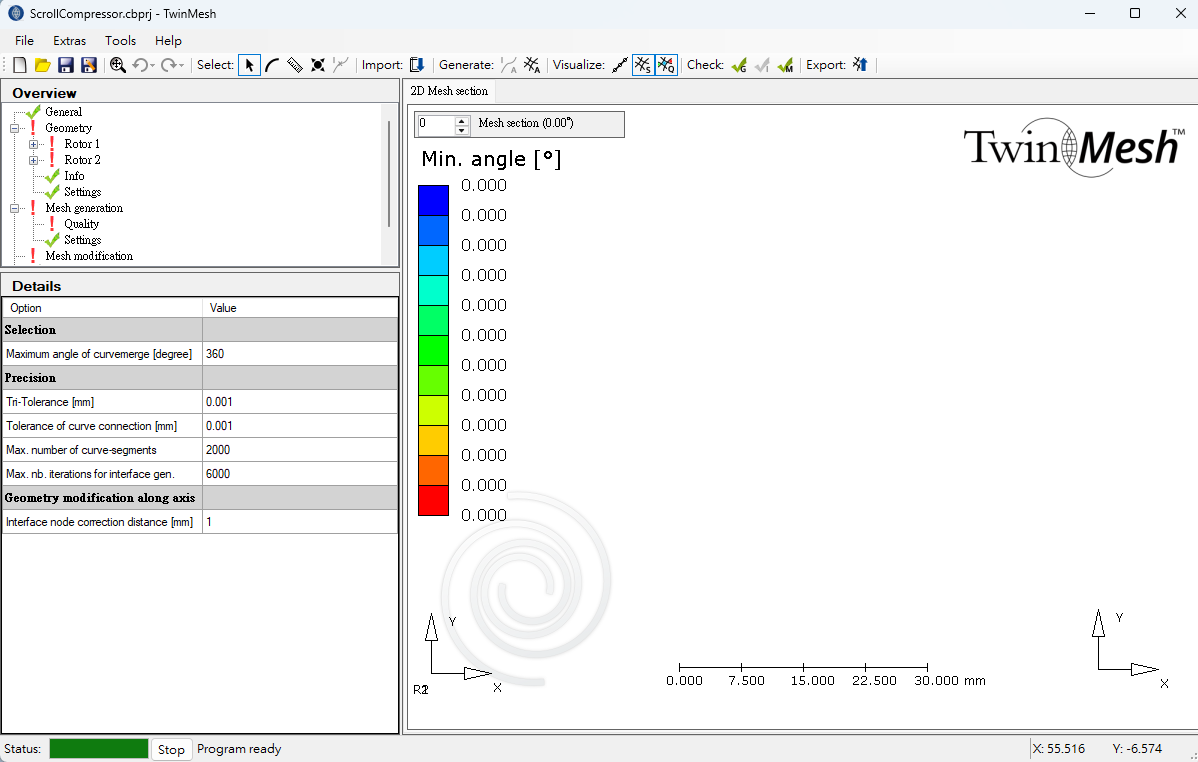Click the Precision group row

[x=200, y=378]
